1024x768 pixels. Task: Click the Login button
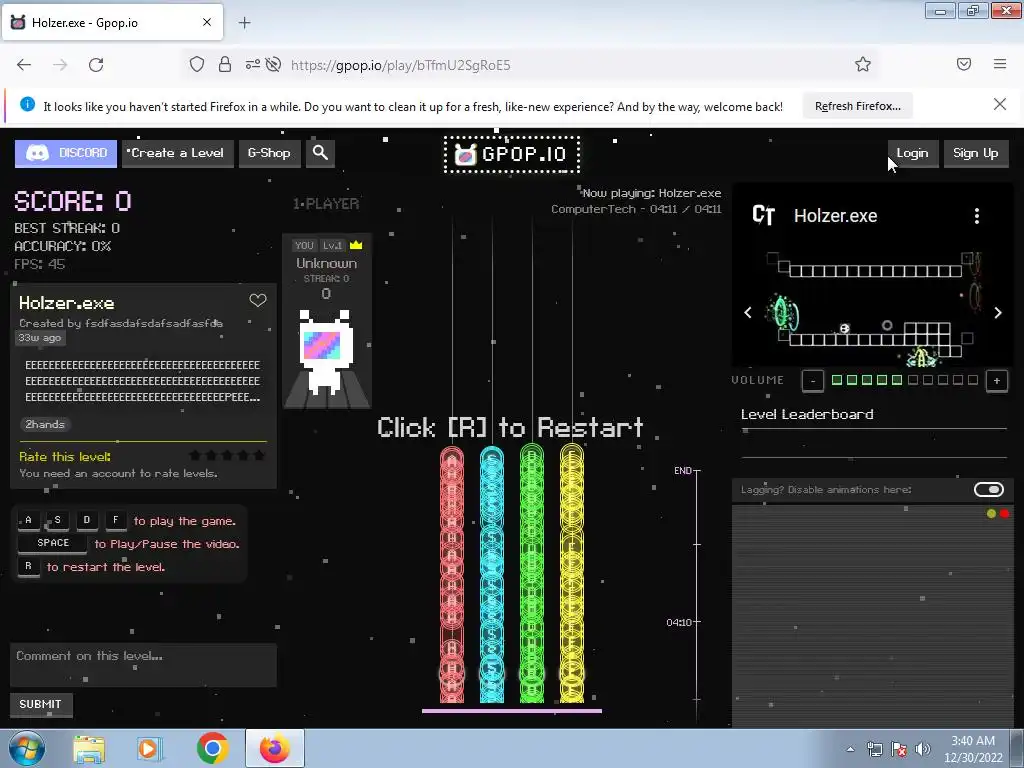coord(912,153)
